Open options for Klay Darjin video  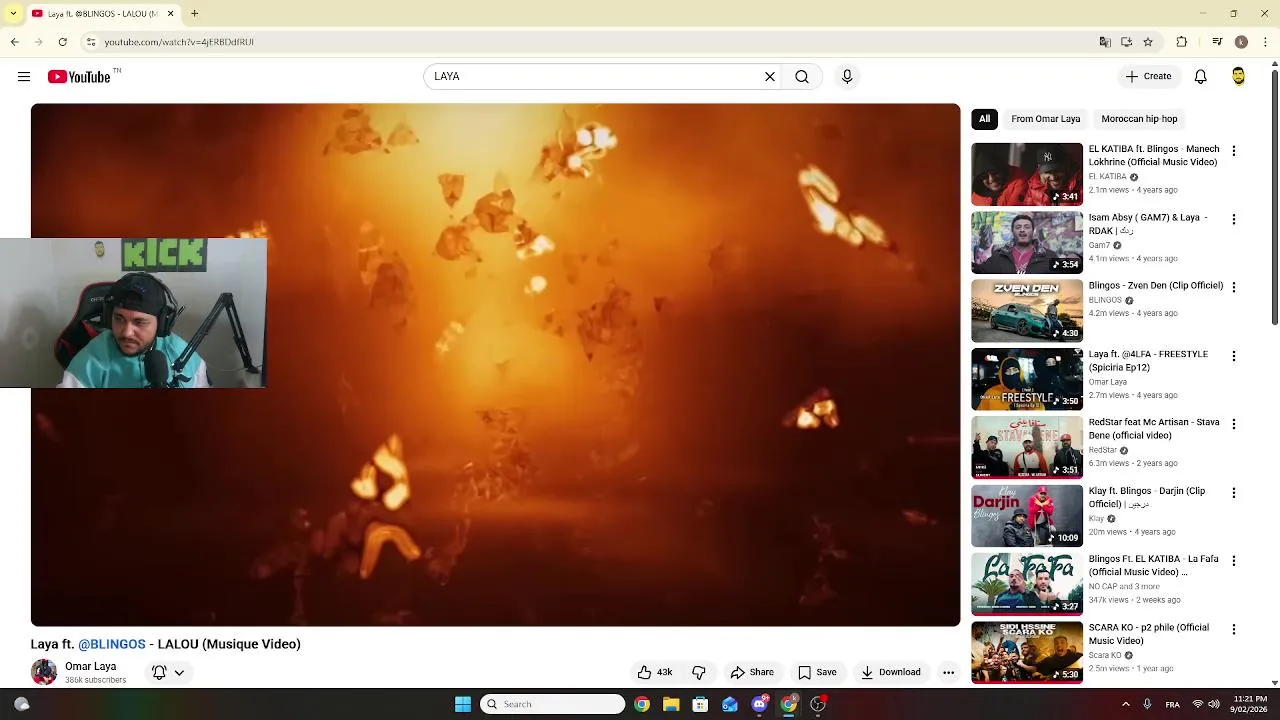(1233, 493)
